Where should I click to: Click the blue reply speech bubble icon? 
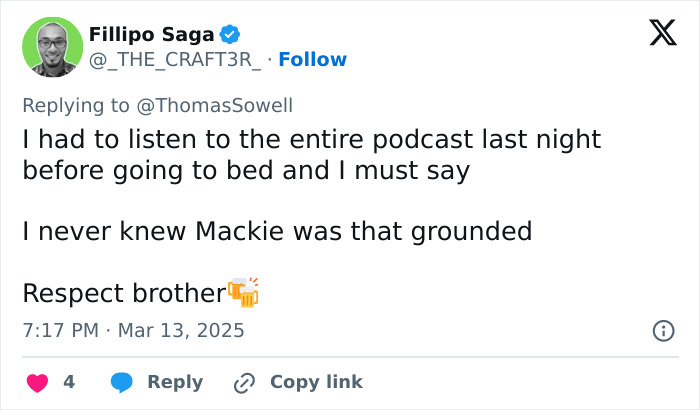[x=122, y=382]
